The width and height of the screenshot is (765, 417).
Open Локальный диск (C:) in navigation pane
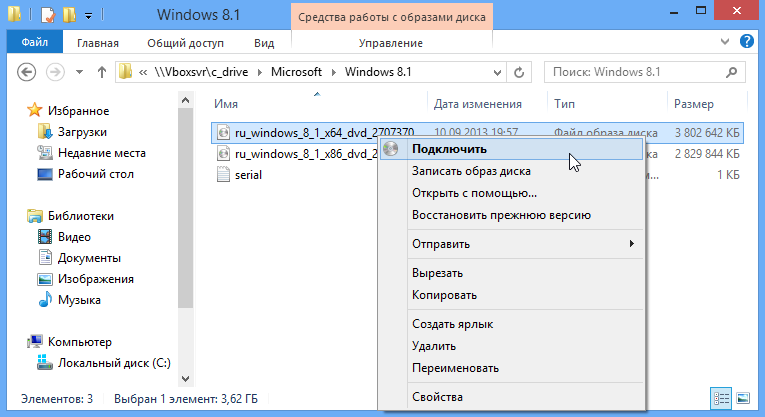click(113, 362)
